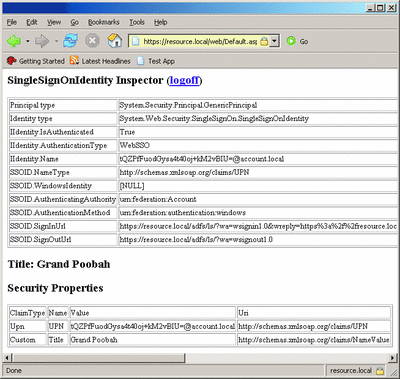Viewport: 400px width, 379px height.
Task: Open the Latest Headlines feed bookmark
Action: point(100,61)
